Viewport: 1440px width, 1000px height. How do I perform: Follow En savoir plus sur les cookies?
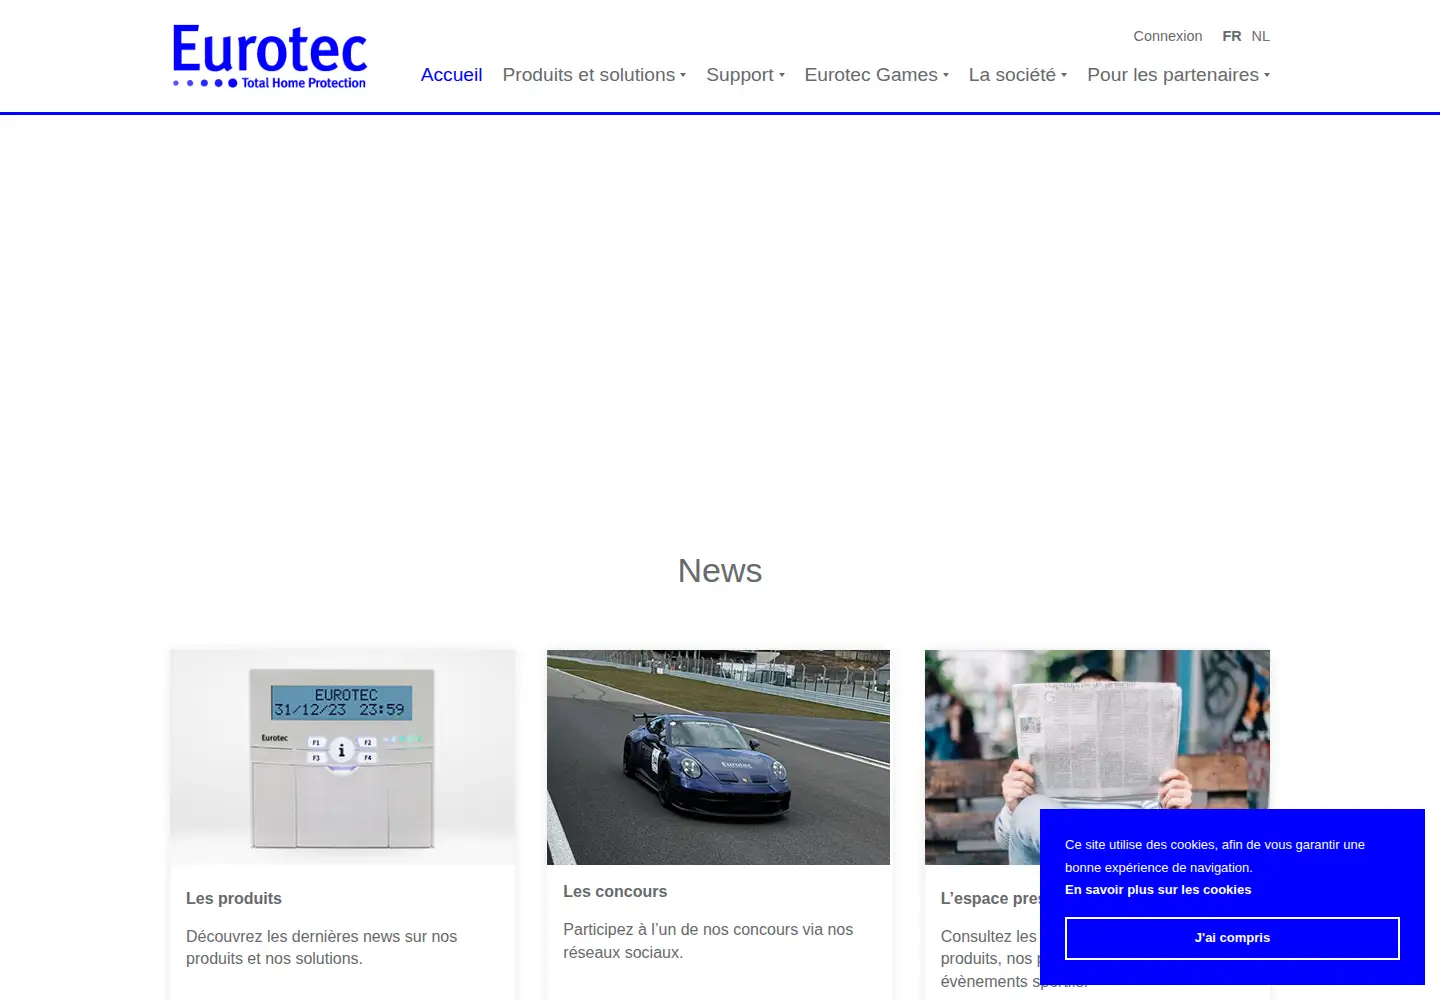click(x=1158, y=890)
